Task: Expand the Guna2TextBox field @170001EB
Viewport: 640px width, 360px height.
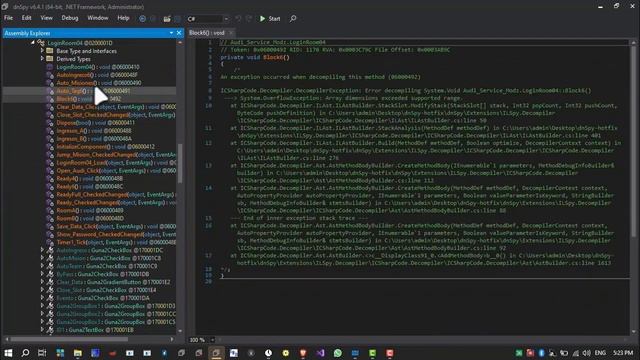Action: click(x=42, y=330)
